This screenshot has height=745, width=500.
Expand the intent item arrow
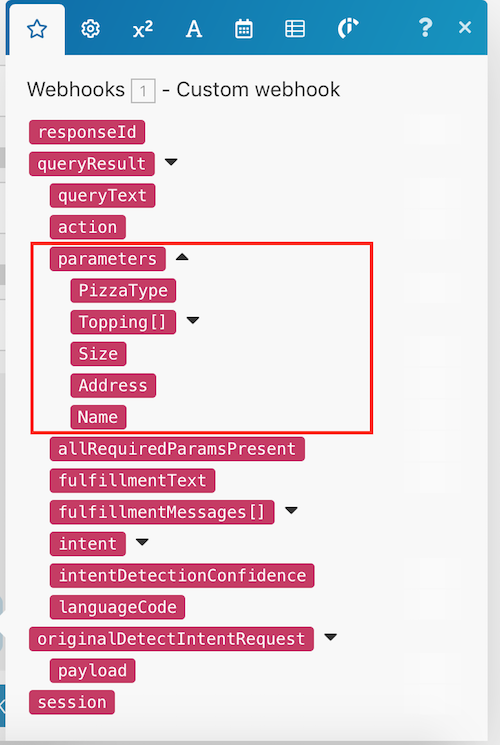142,542
